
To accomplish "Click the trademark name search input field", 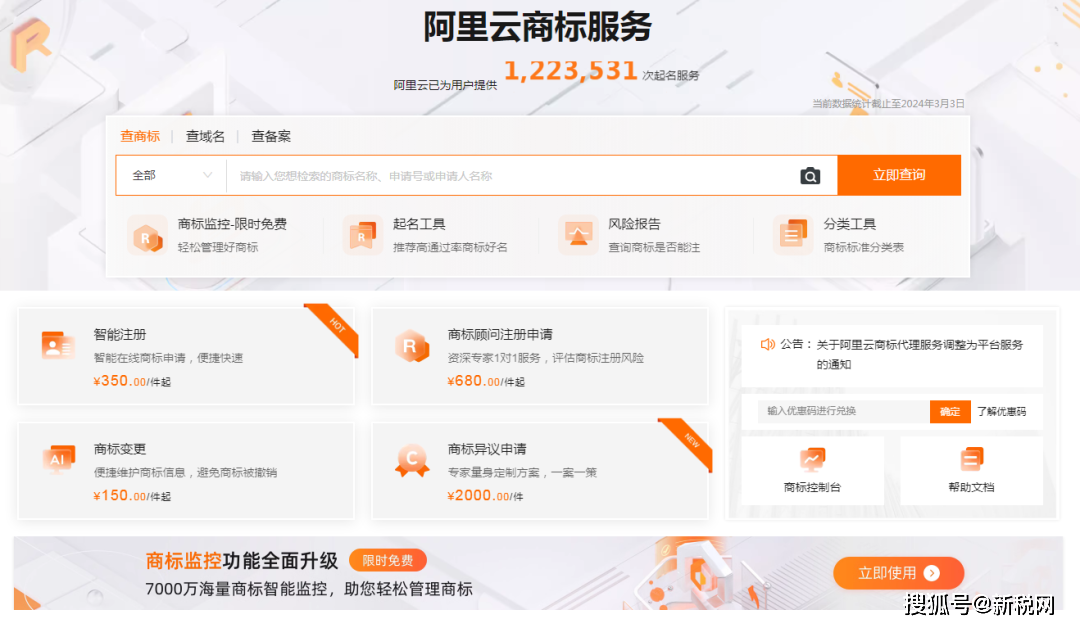I will tap(510, 176).
